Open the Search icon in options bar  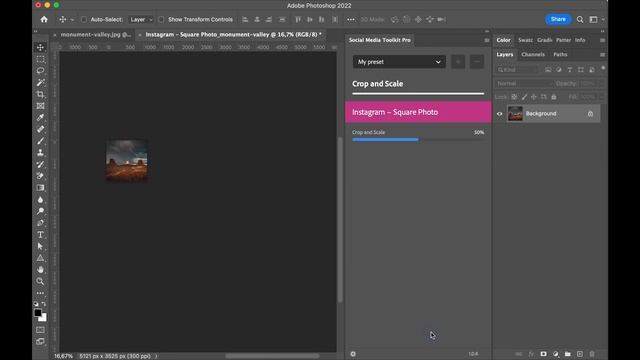pos(580,20)
